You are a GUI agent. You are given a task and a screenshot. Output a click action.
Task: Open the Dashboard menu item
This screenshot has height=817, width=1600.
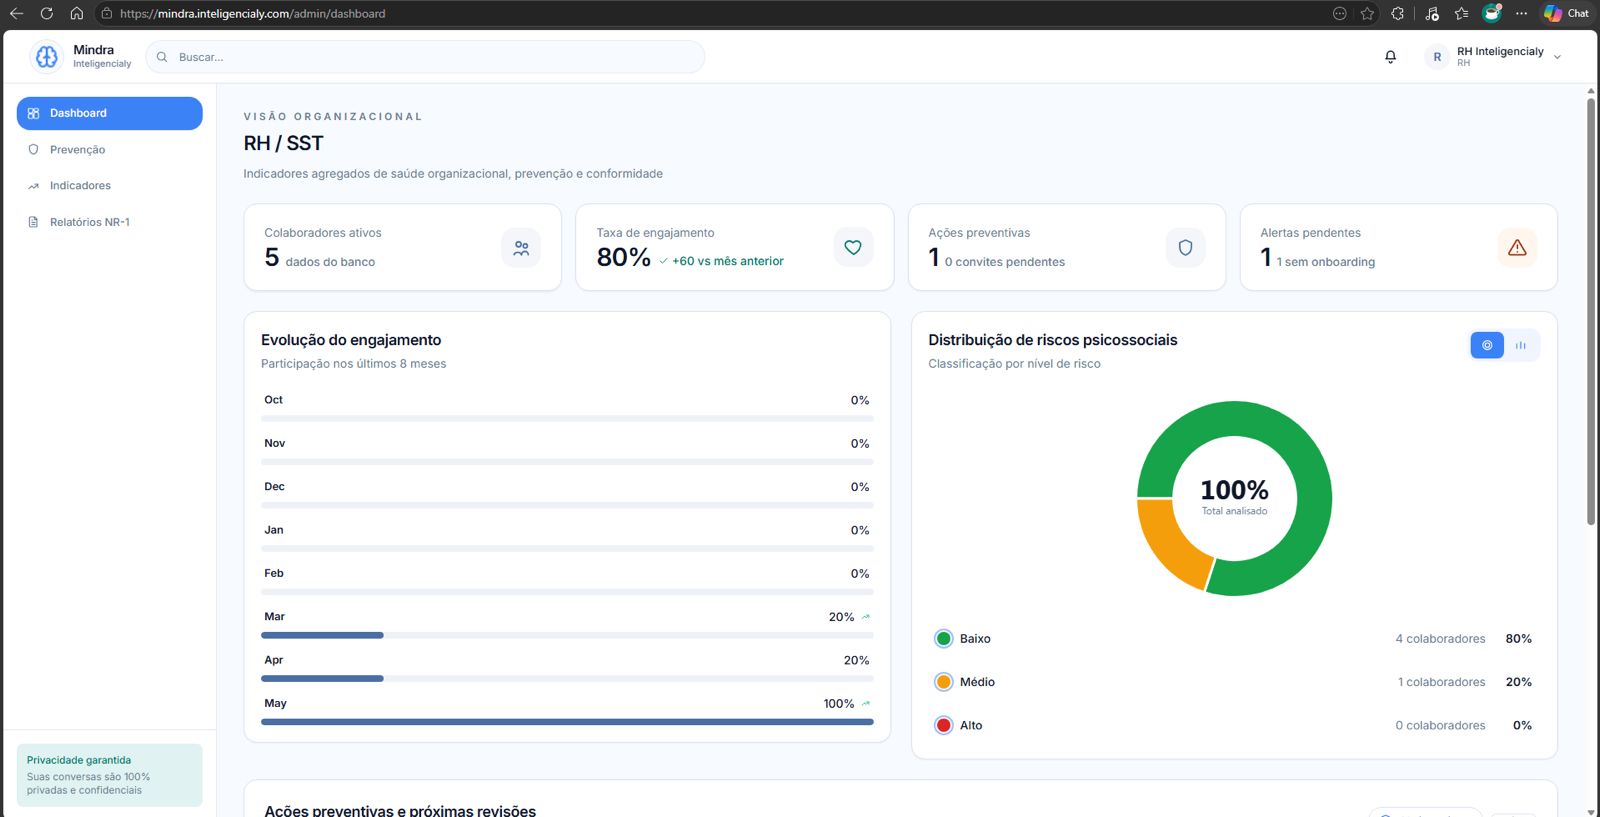[110, 113]
